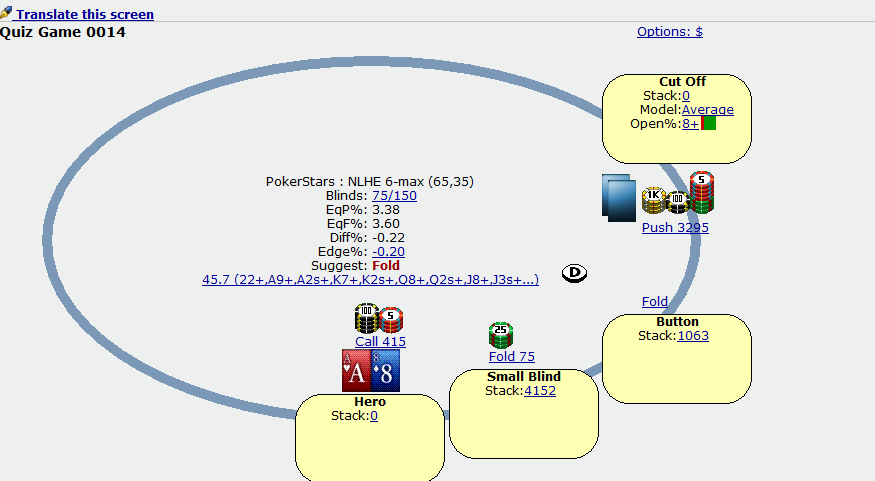Open the 45.7 calling range link
Screen dimensions: 875x481
pyautogui.click(x=371, y=280)
